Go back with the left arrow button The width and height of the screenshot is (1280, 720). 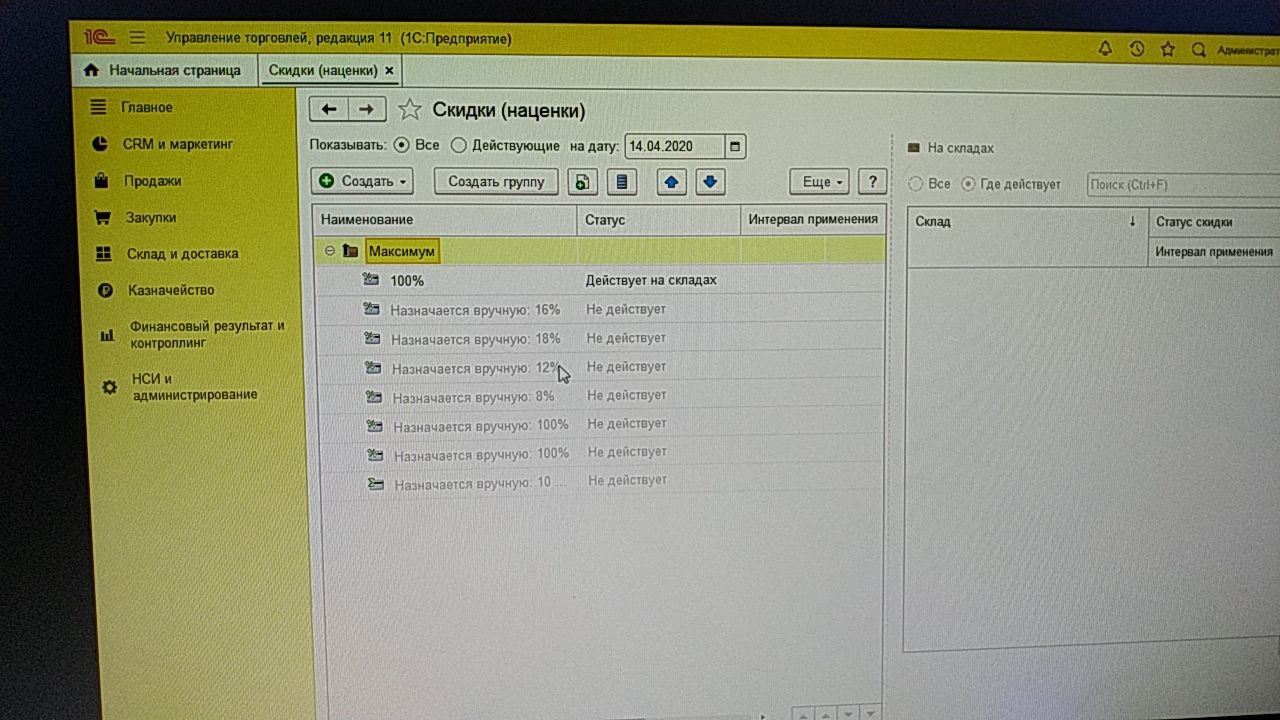328,109
